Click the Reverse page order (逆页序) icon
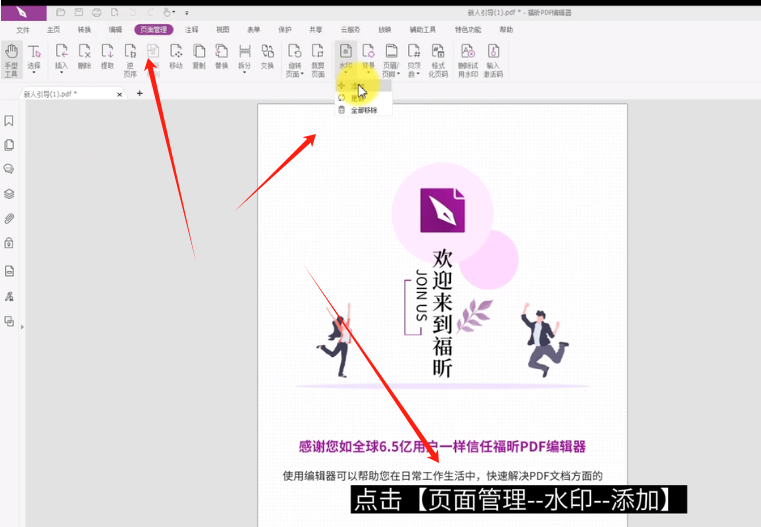 point(130,60)
